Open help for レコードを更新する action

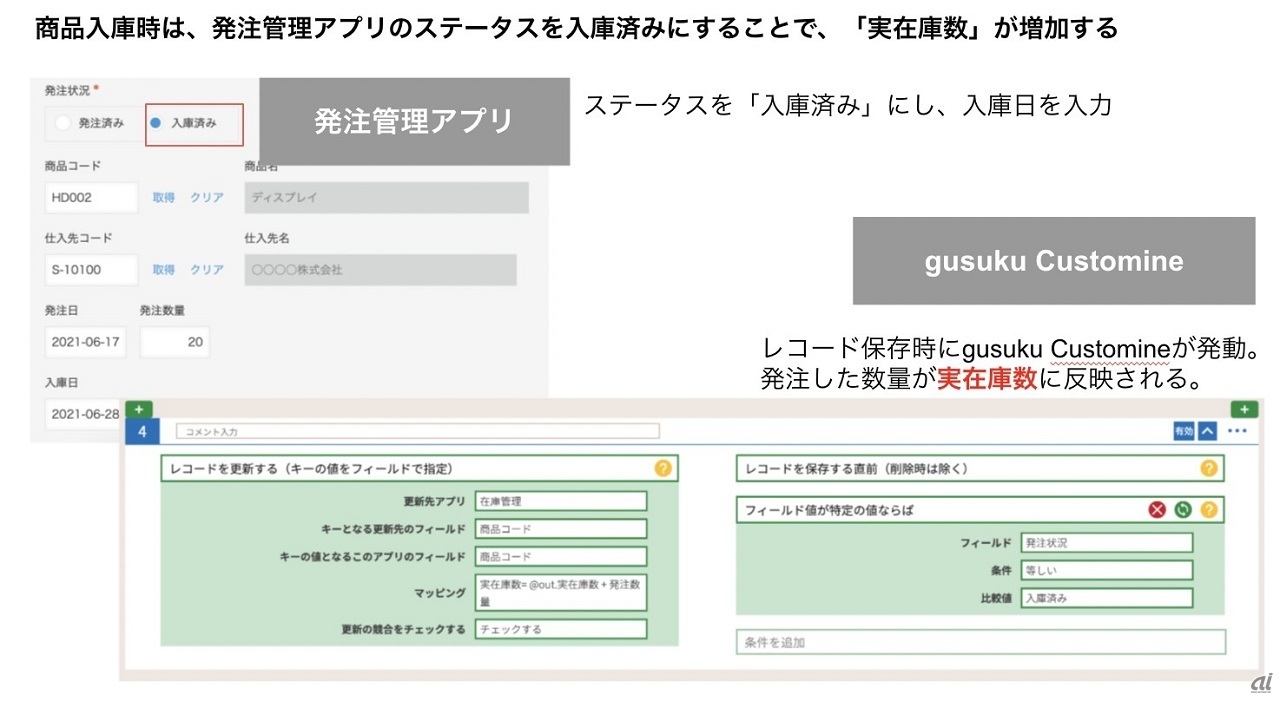pyautogui.click(x=662, y=468)
